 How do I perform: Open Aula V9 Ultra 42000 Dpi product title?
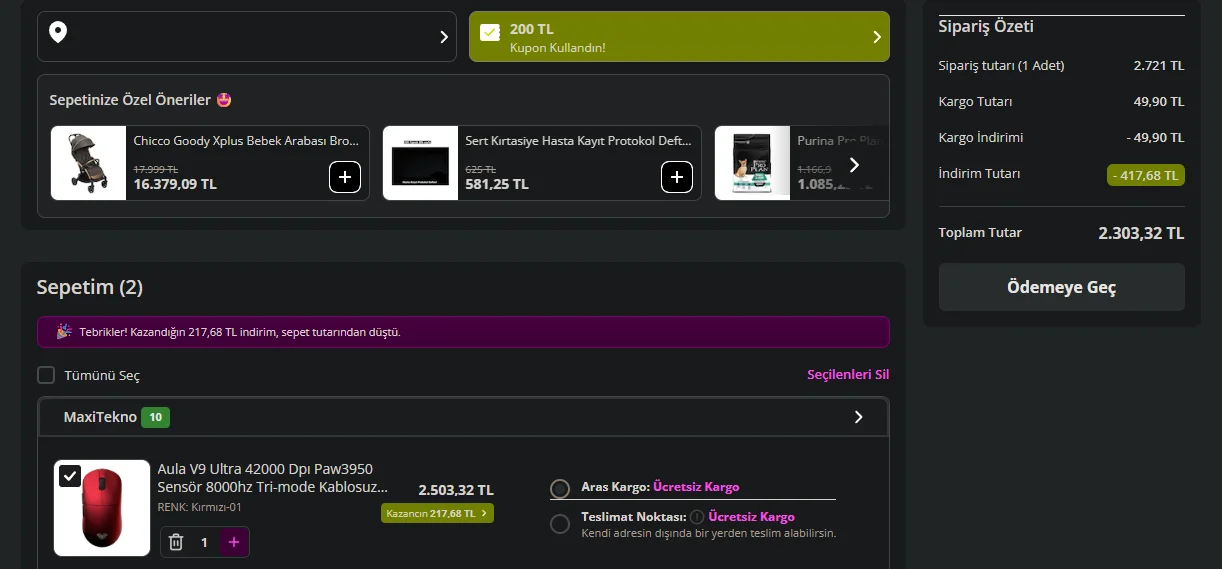(x=272, y=478)
